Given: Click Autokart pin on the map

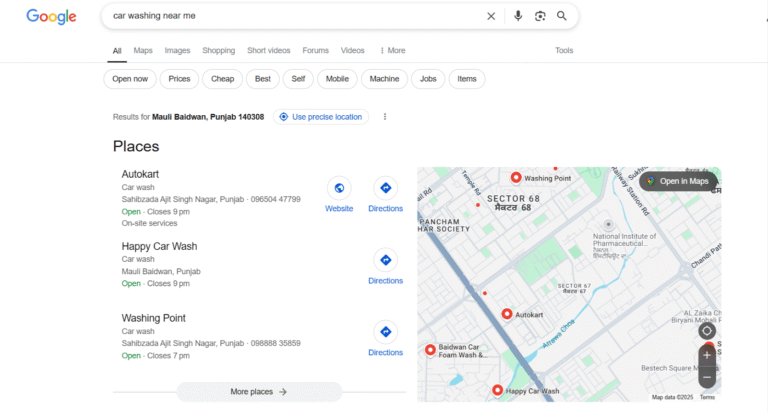Looking at the screenshot, I should pyautogui.click(x=507, y=314).
